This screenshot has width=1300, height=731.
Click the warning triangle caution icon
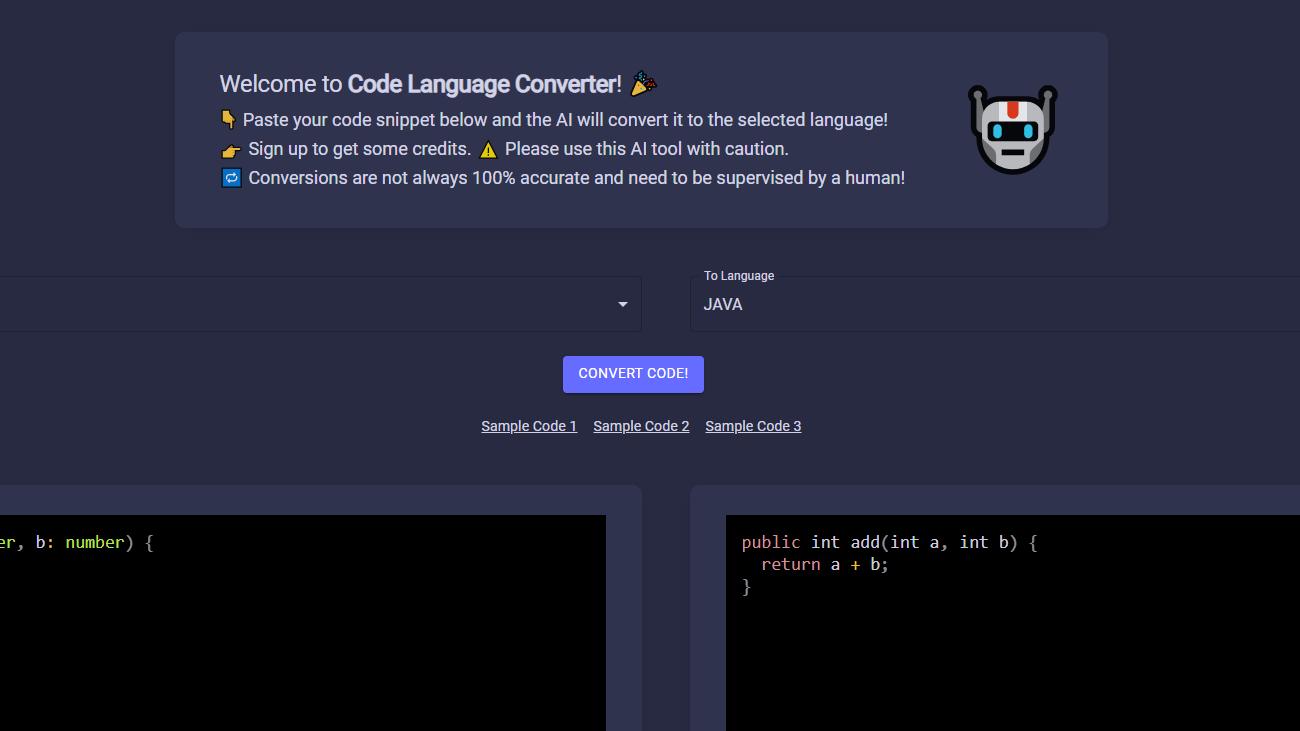tap(488, 149)
